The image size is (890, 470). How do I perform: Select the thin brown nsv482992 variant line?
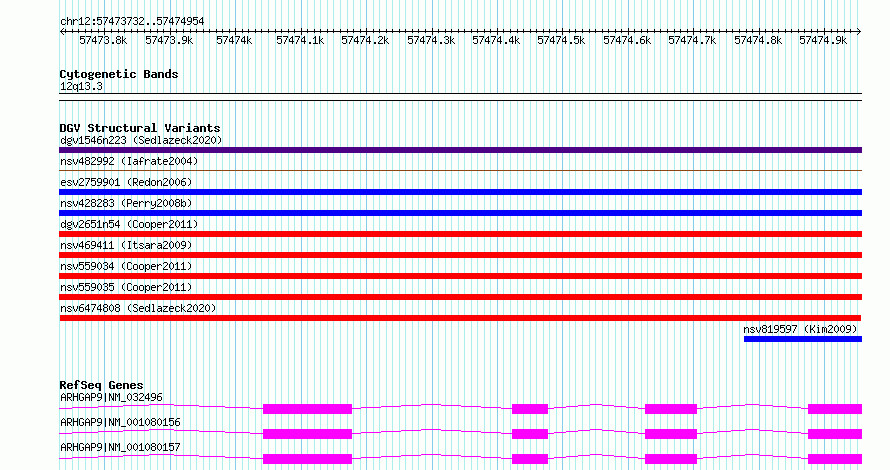click(460, 170)
